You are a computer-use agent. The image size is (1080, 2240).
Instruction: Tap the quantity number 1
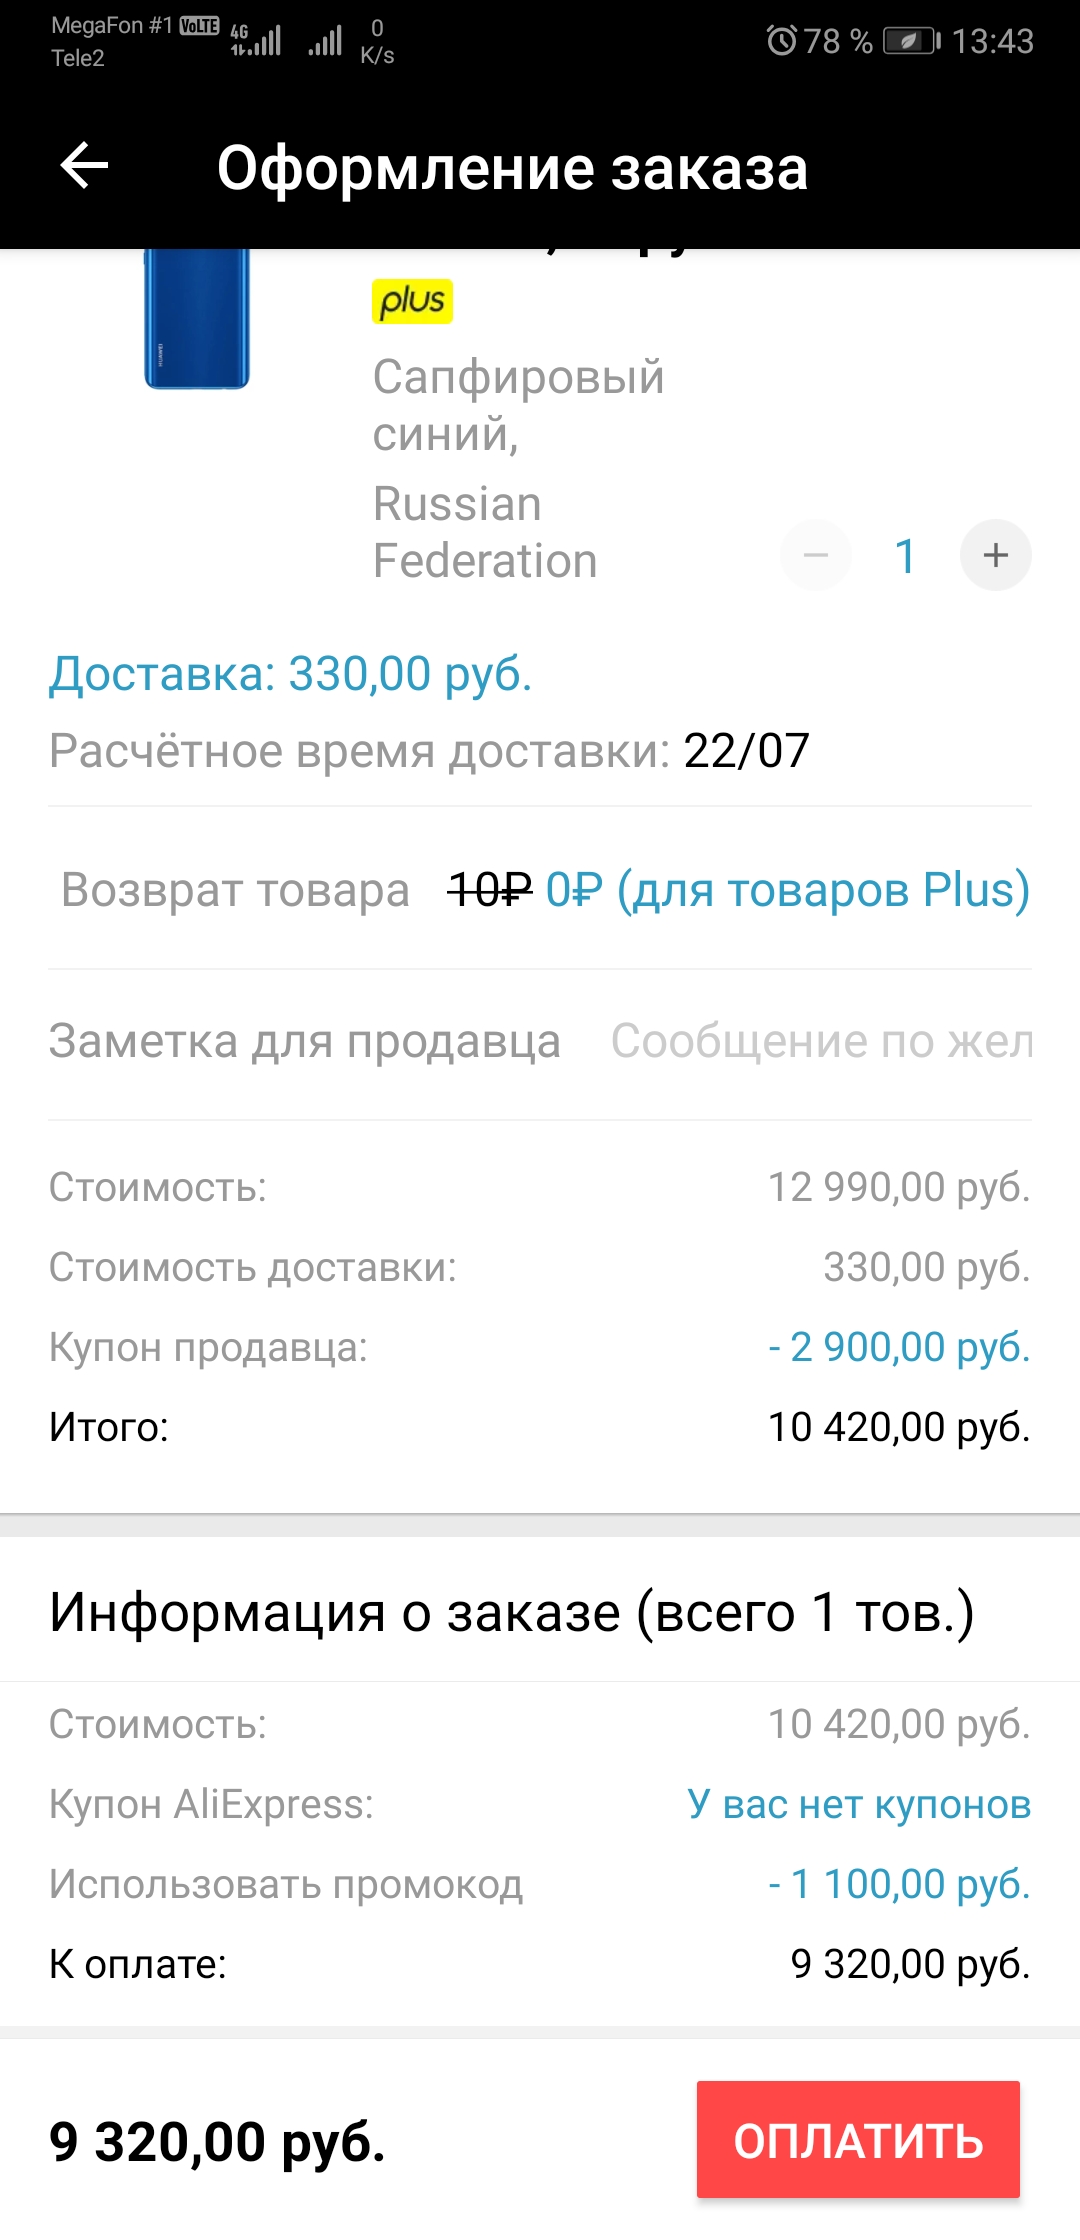click(905, 556)
